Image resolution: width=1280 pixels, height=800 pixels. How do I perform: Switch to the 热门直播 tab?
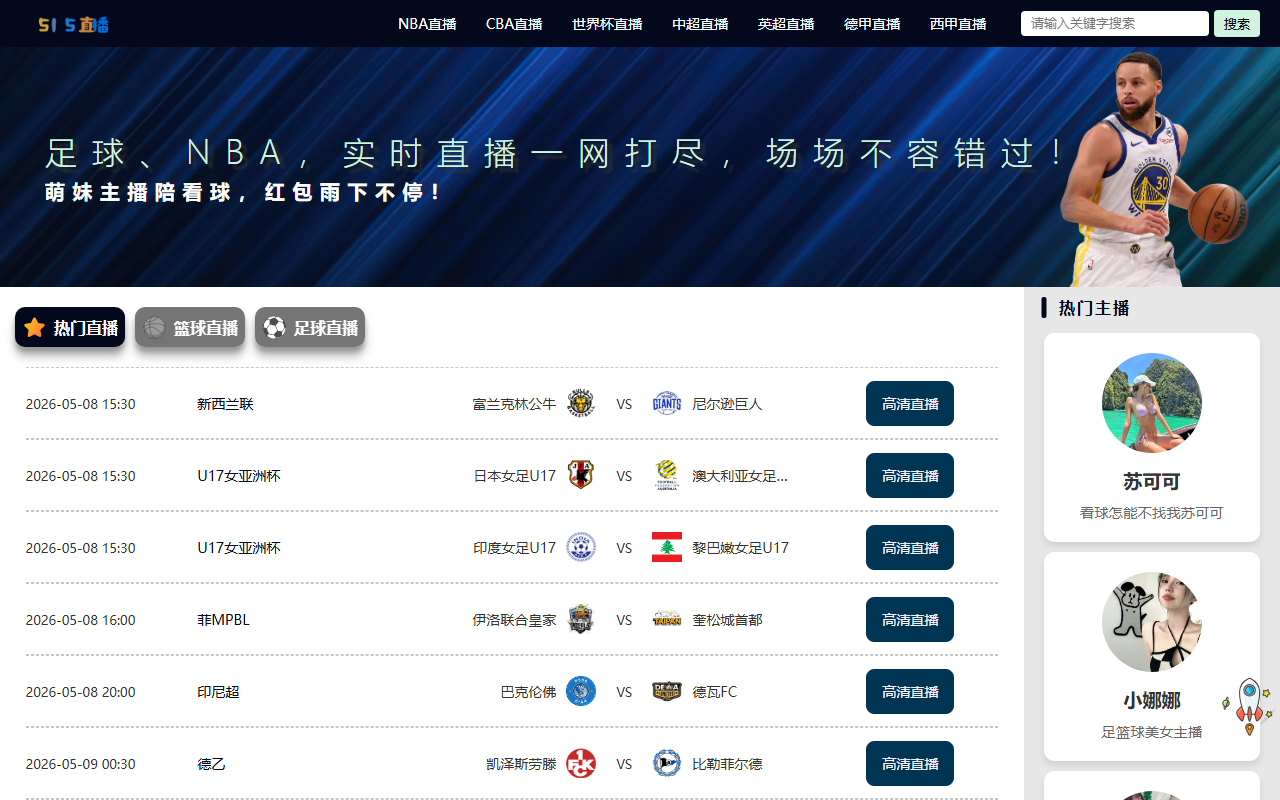(x=70, y=327)
